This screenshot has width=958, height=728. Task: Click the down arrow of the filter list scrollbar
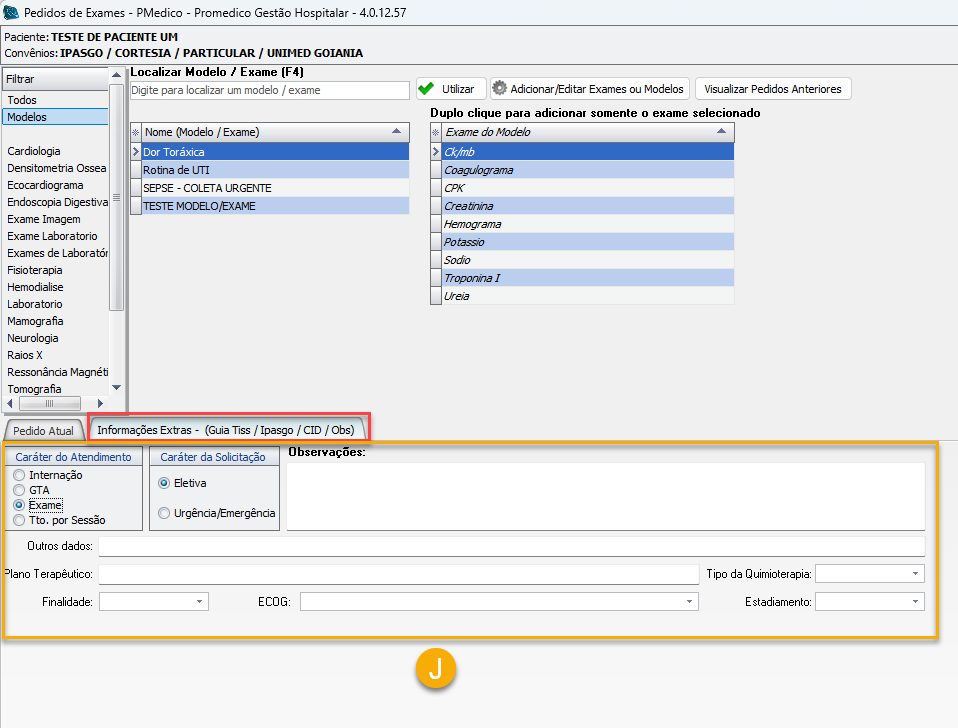point(116,387)
